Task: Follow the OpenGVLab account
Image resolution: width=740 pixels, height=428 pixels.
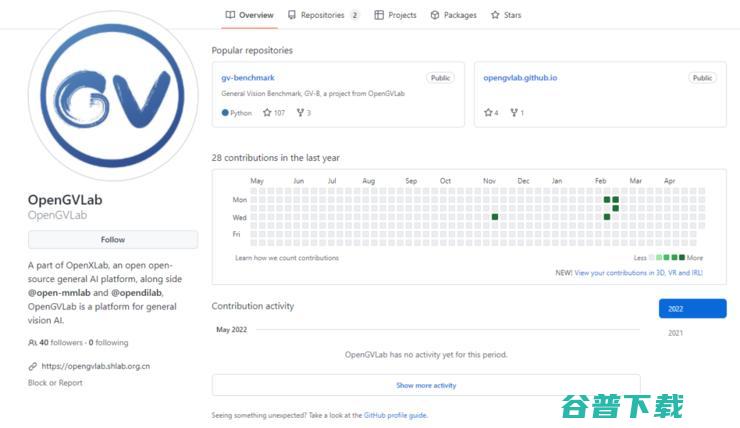Action: [x=113, y=240]
